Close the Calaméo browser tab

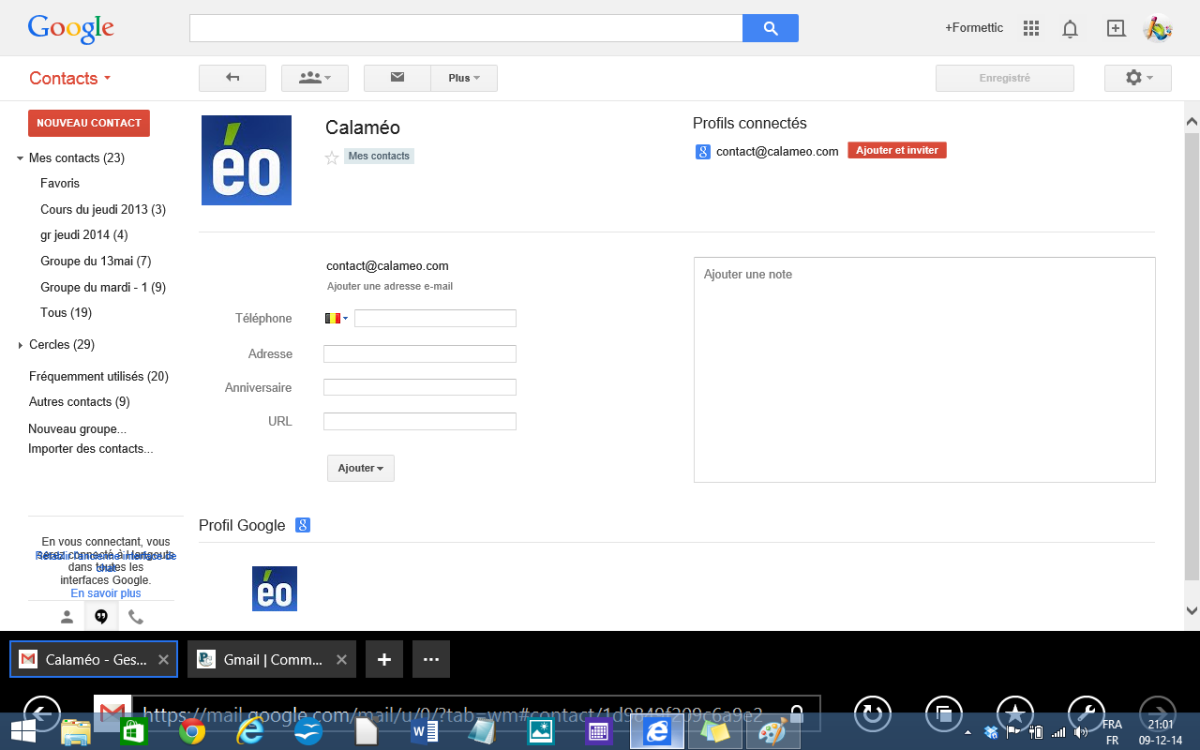(163, 660)
